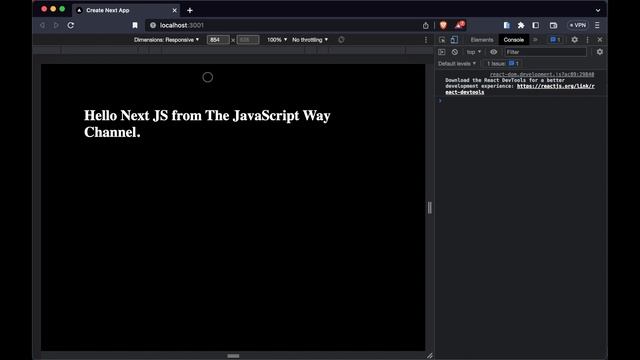Show the console sidebar
This screenshot has width=640, height=360.
pos(442,52)
